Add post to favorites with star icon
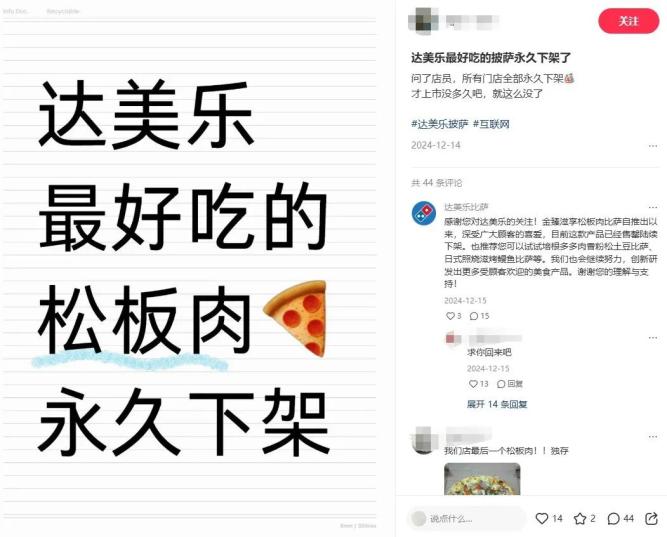The image size is (667, 537). click(x=580, y=518)
